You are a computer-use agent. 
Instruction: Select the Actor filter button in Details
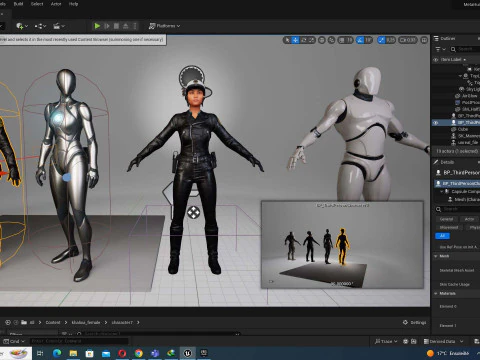[469, 219]
